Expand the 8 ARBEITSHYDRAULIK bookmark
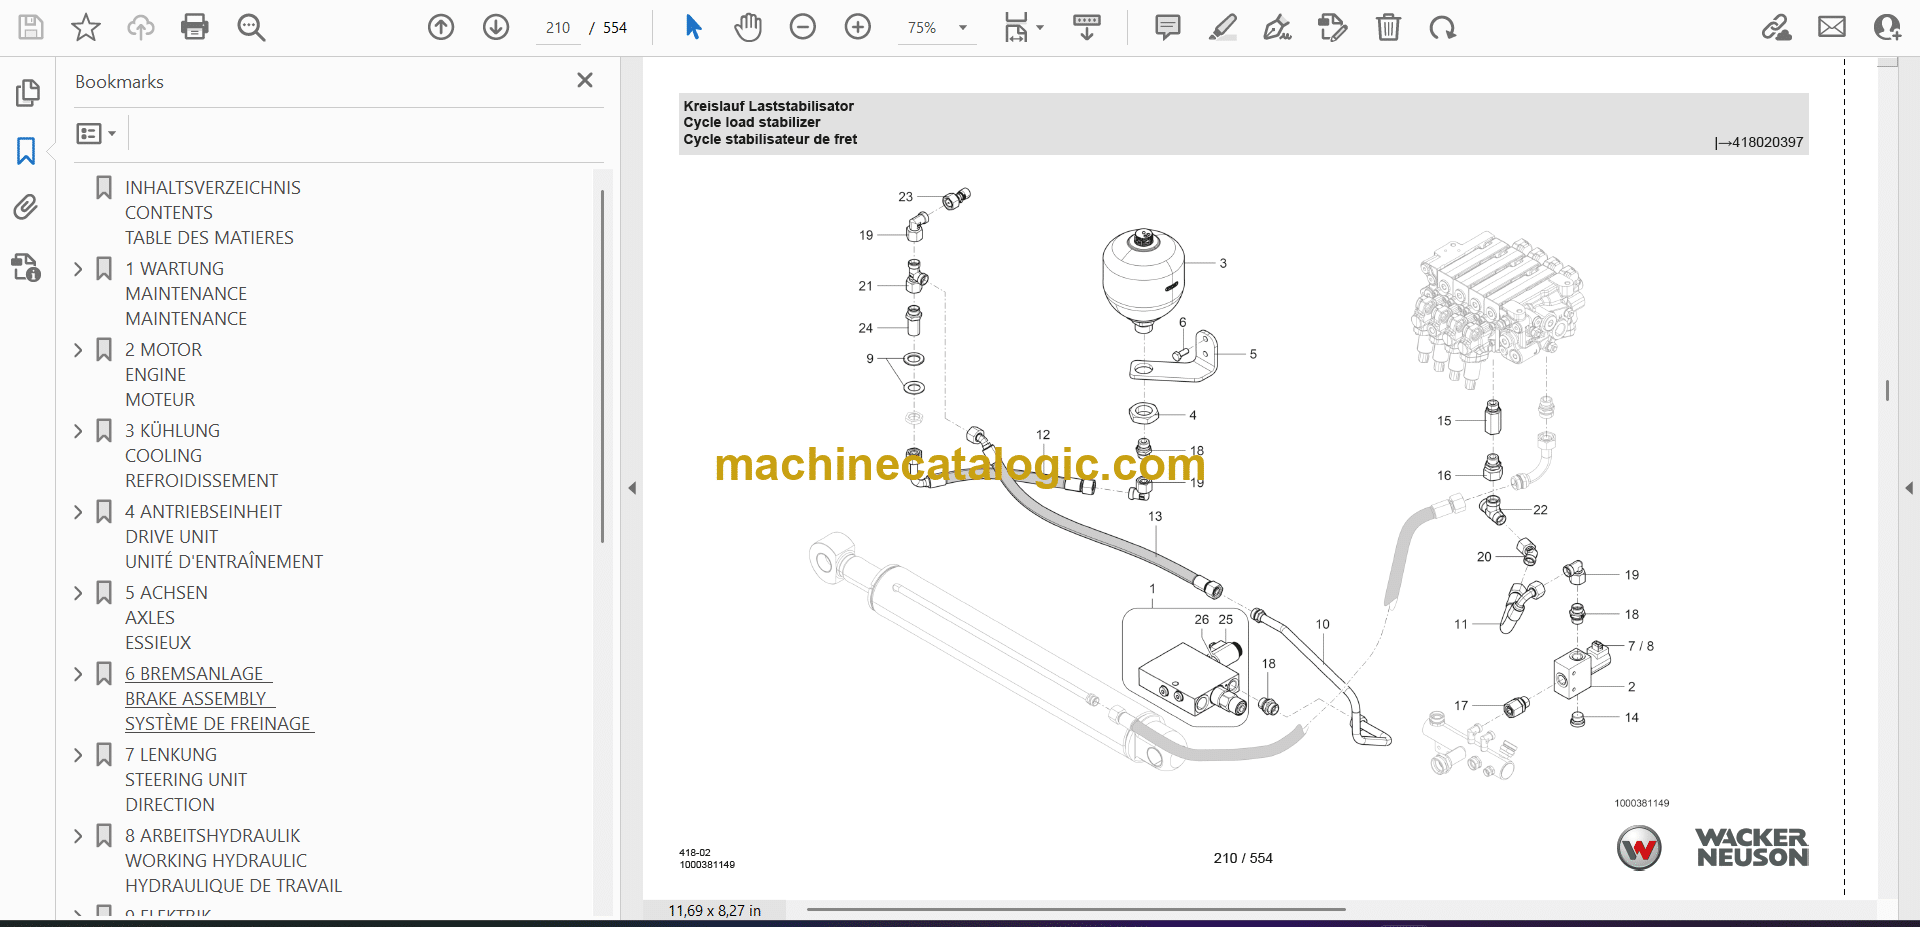1920x927 pixels. (x=78, y=836)
